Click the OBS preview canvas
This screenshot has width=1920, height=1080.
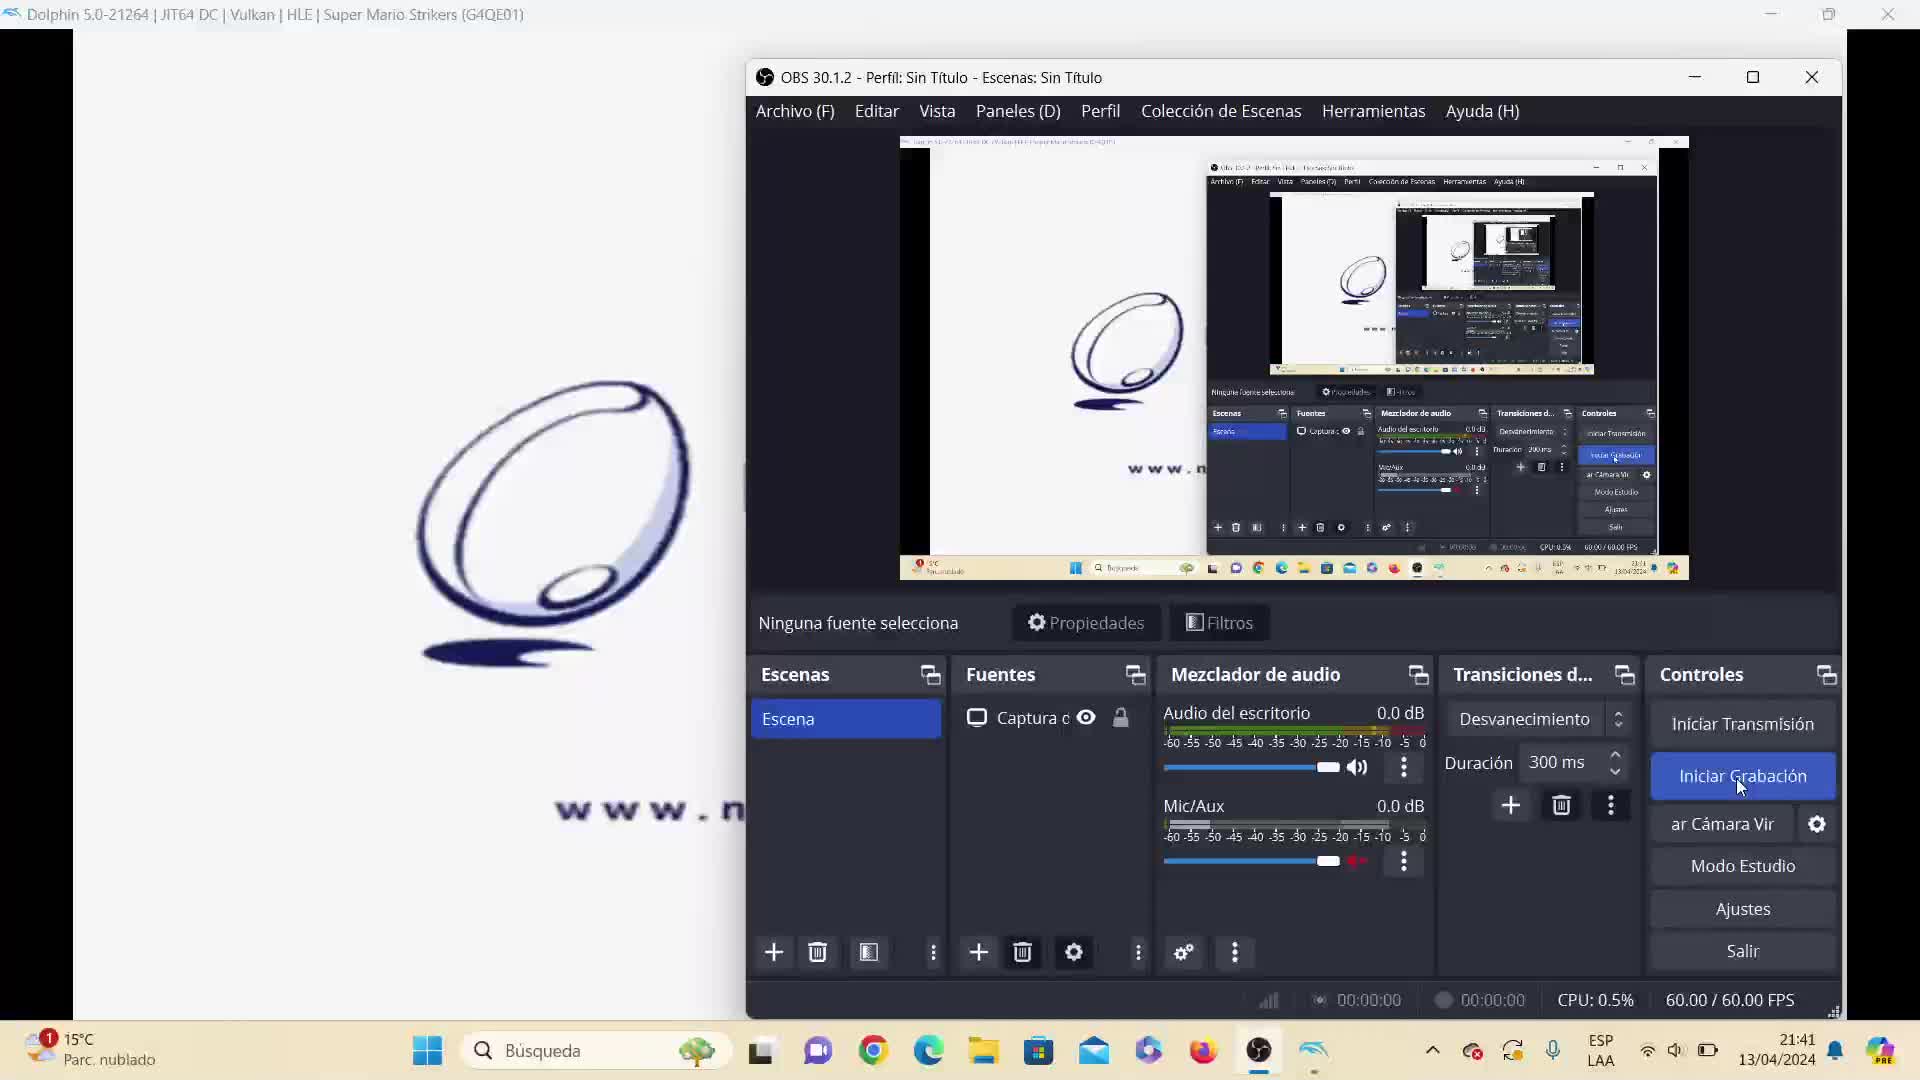[x=1294, y=358]
